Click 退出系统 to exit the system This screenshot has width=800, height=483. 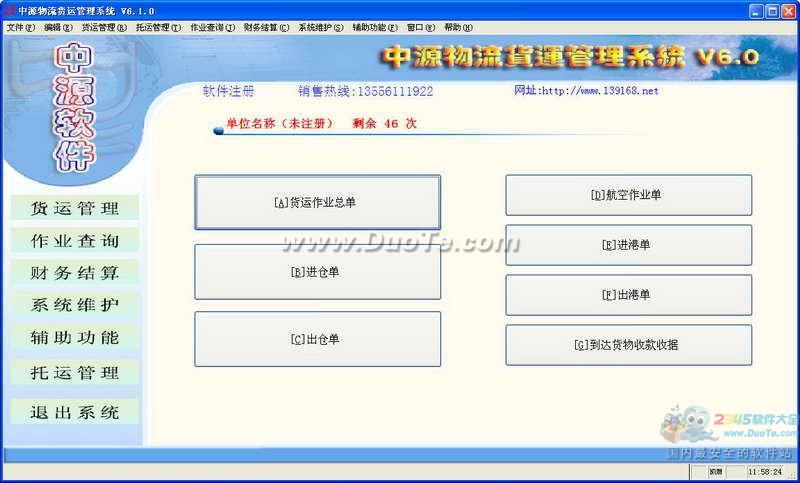click(x=75, y=412)
